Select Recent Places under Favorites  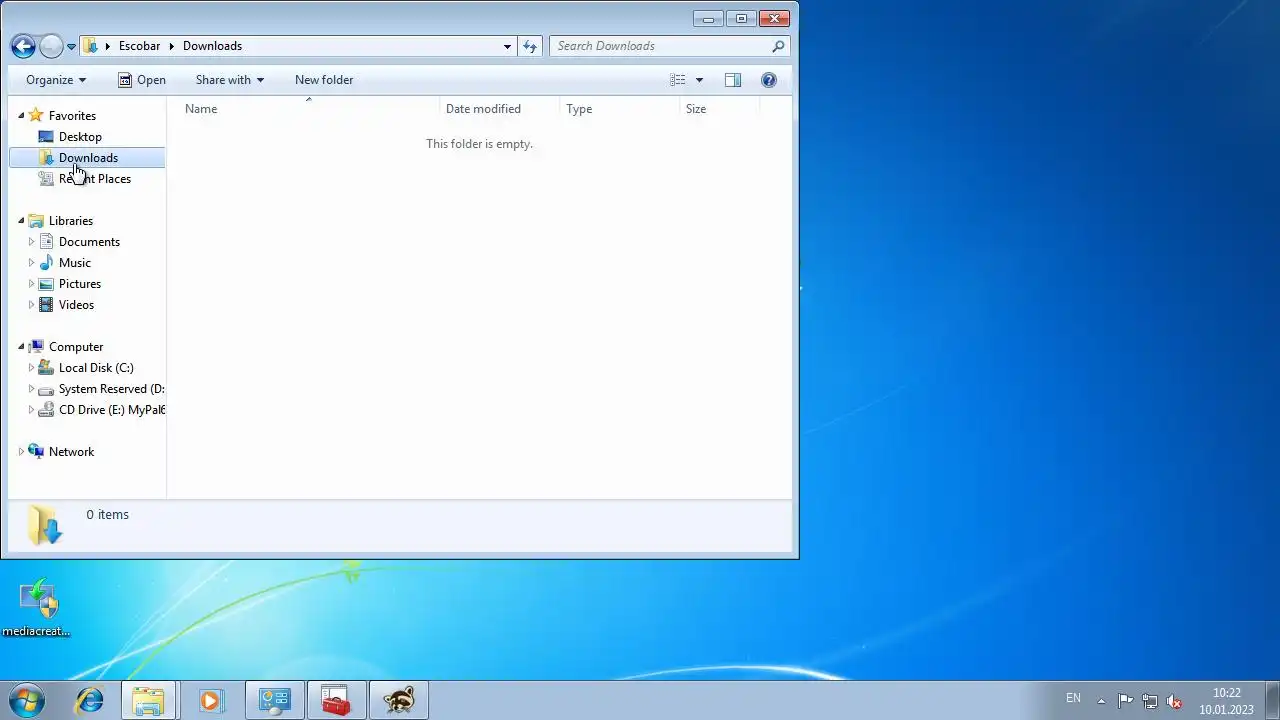click(95, 179)
